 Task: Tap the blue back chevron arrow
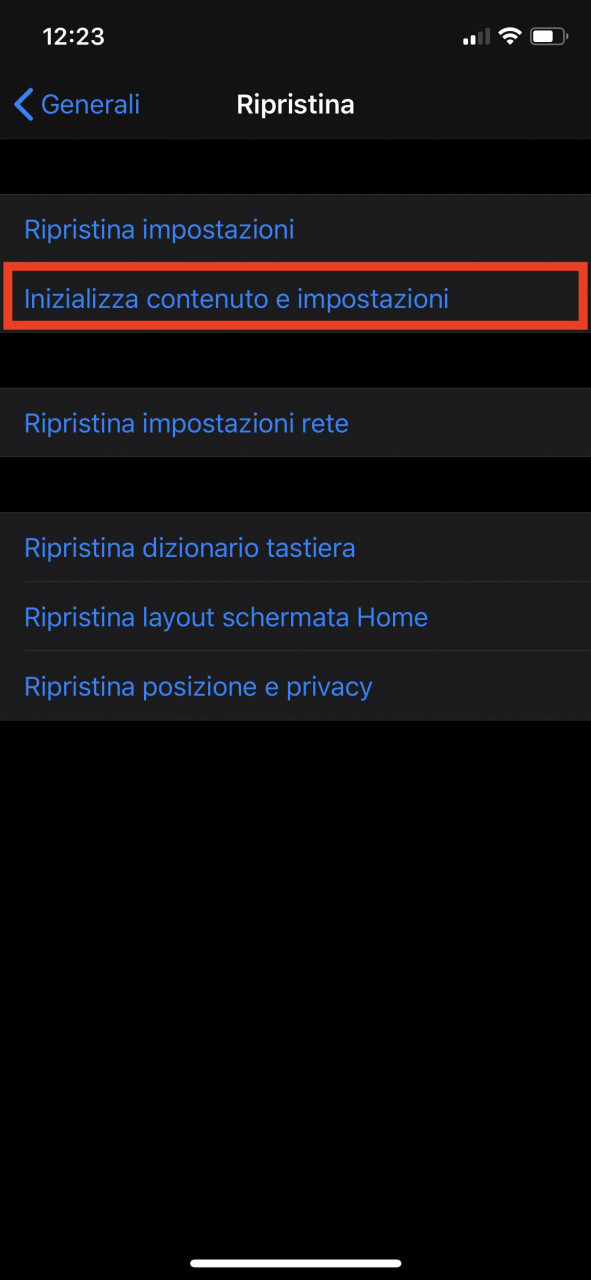point(24,104)
